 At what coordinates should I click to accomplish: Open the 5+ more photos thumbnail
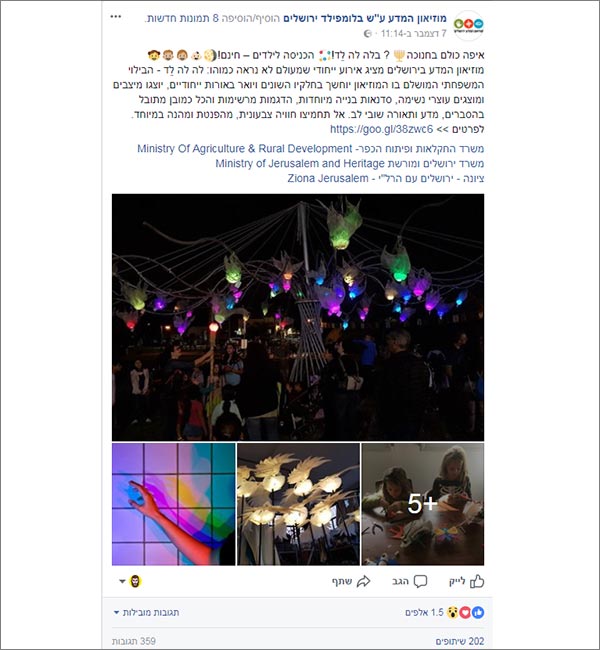coord(423,504)
